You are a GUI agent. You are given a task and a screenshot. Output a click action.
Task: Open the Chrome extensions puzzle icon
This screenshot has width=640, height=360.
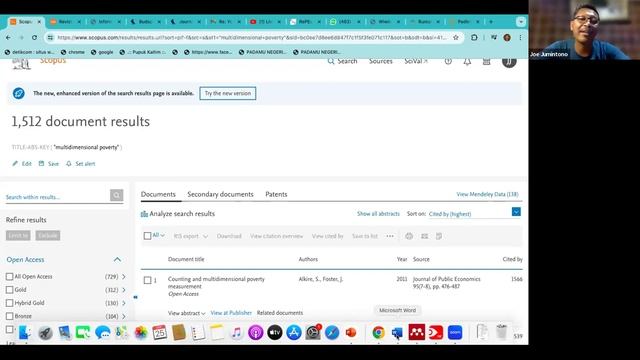[x=474, y=38]
